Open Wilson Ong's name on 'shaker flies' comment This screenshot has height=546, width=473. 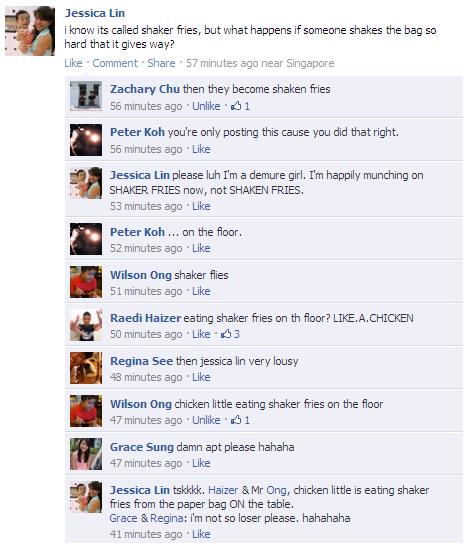coord(141,275)
